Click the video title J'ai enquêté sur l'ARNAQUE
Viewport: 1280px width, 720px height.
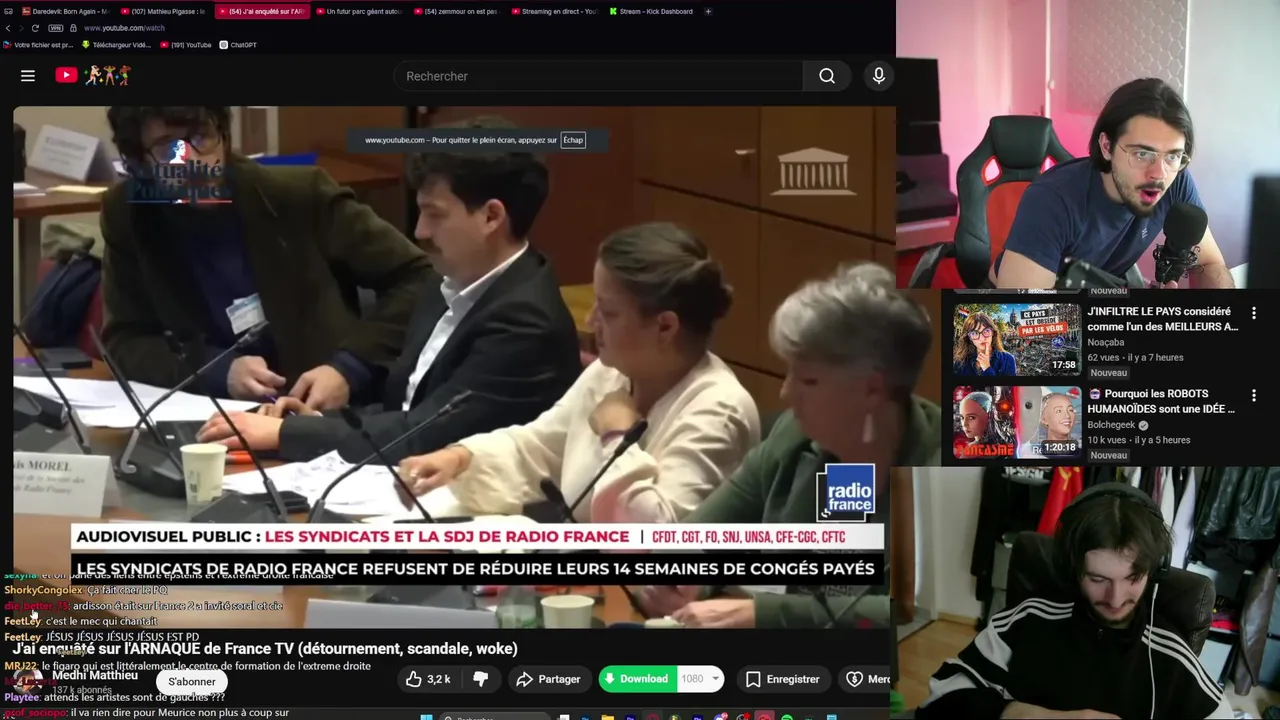pyautogui.click(x=265, y=648)
